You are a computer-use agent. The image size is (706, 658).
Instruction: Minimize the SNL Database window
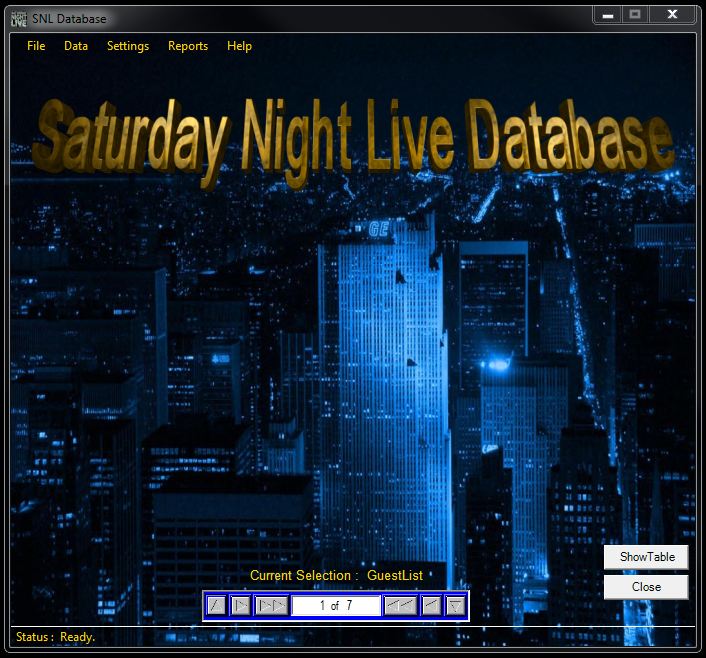(607, 15)
